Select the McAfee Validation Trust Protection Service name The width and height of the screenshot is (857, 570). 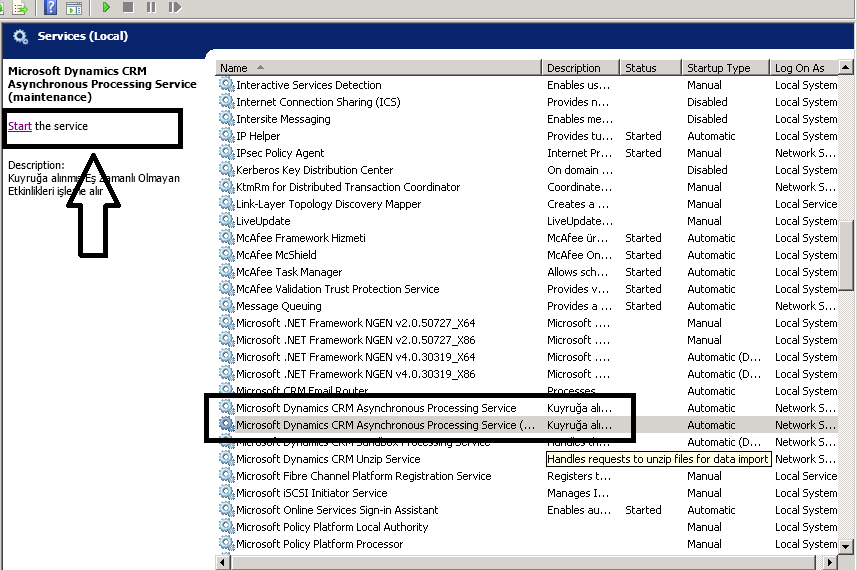tap(338, 289)
